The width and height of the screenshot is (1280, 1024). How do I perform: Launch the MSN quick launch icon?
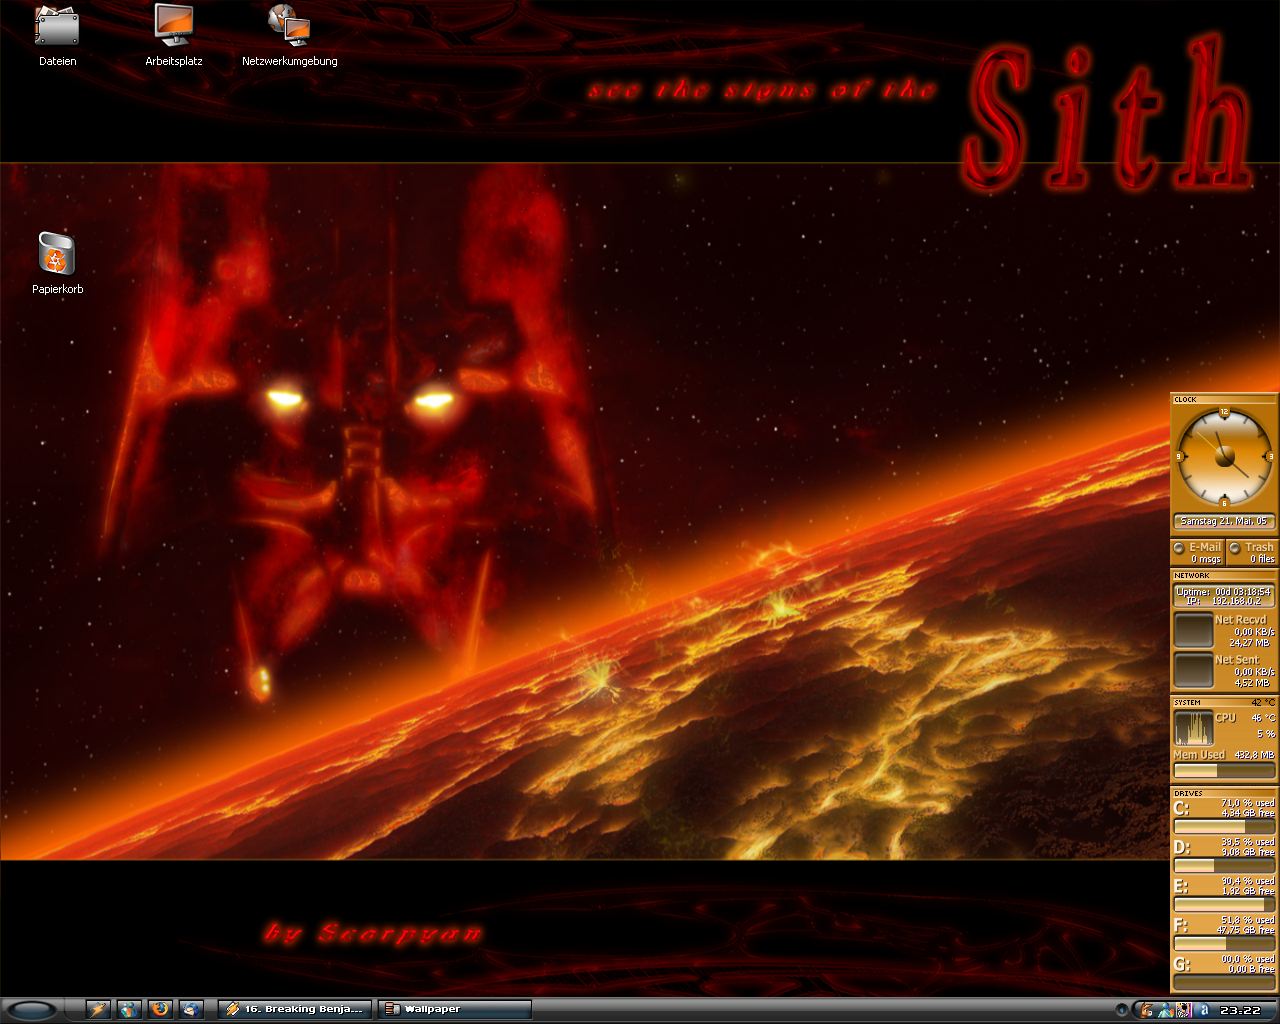tap(129, 1009)
